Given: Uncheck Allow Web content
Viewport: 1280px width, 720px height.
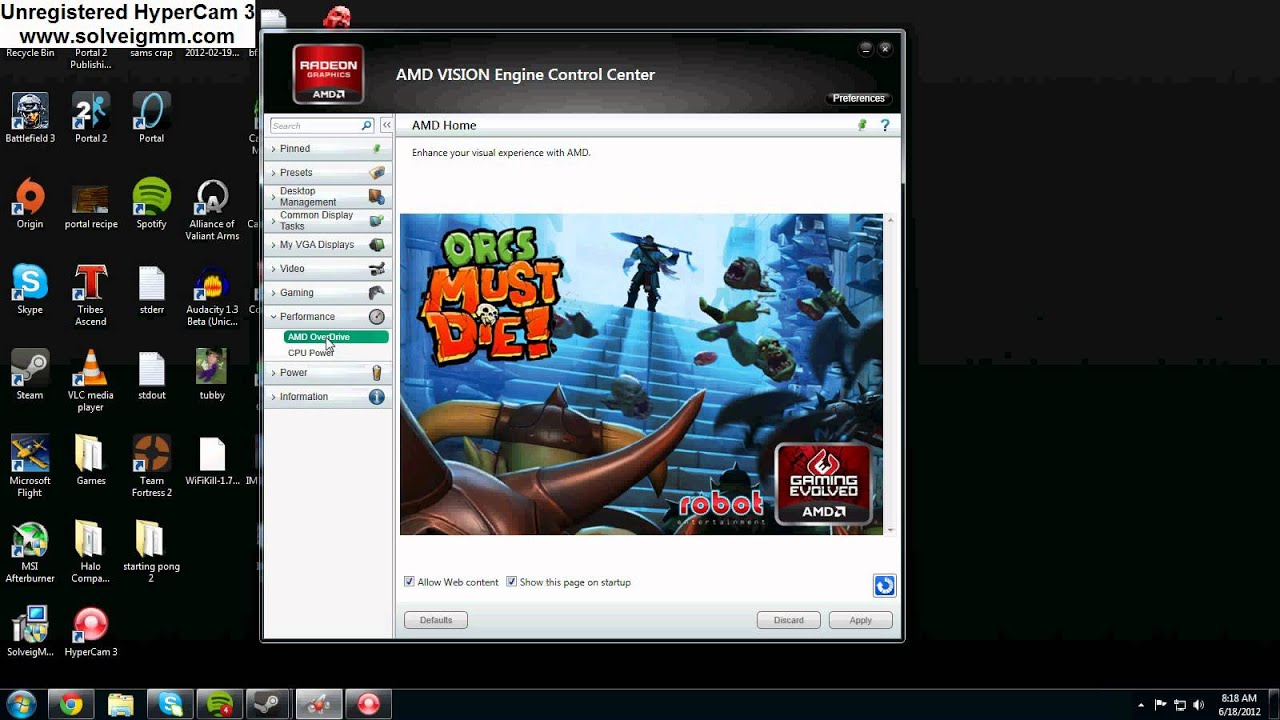Looking at the screenshot, I should pos(409,582).
